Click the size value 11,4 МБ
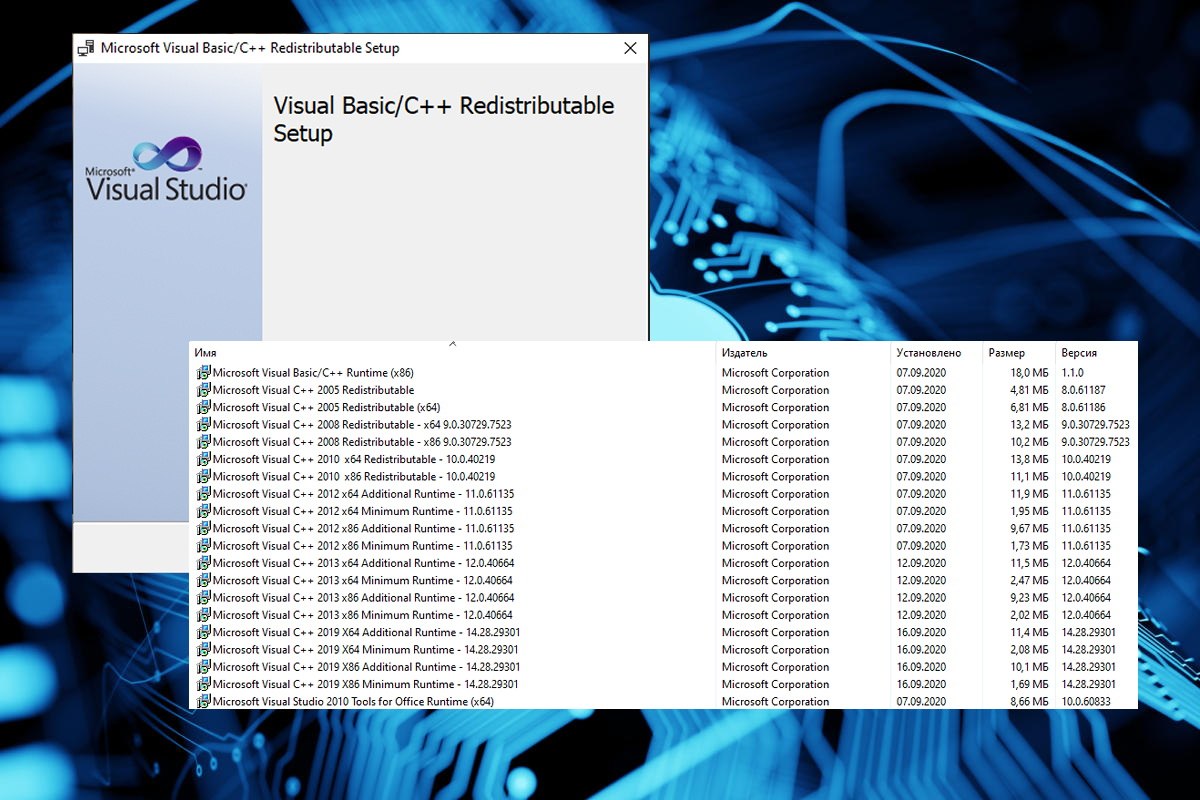The width and height of the screenshot is (1200, 800). (x=1027, y=632)
